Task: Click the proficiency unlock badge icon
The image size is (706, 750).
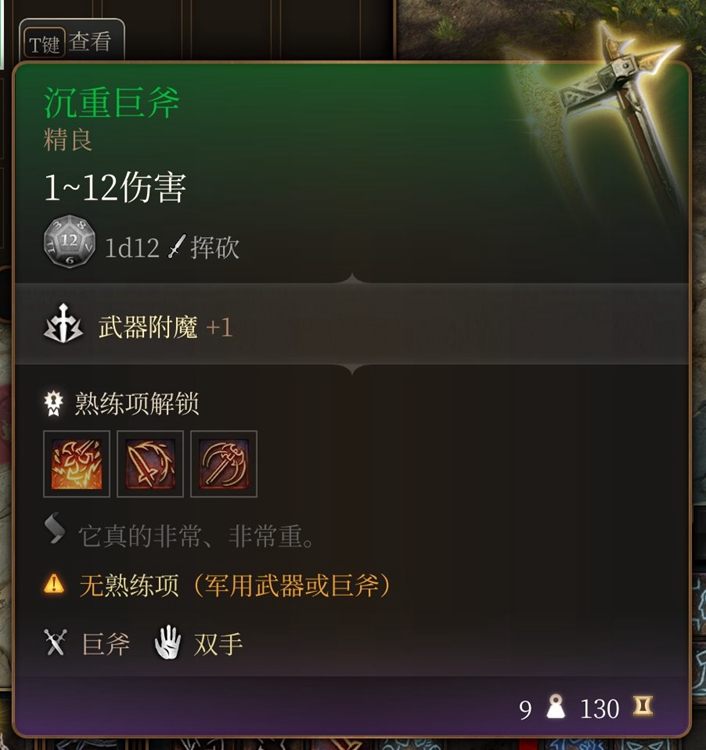Action: pyautogui.click(x=53, y=404)
